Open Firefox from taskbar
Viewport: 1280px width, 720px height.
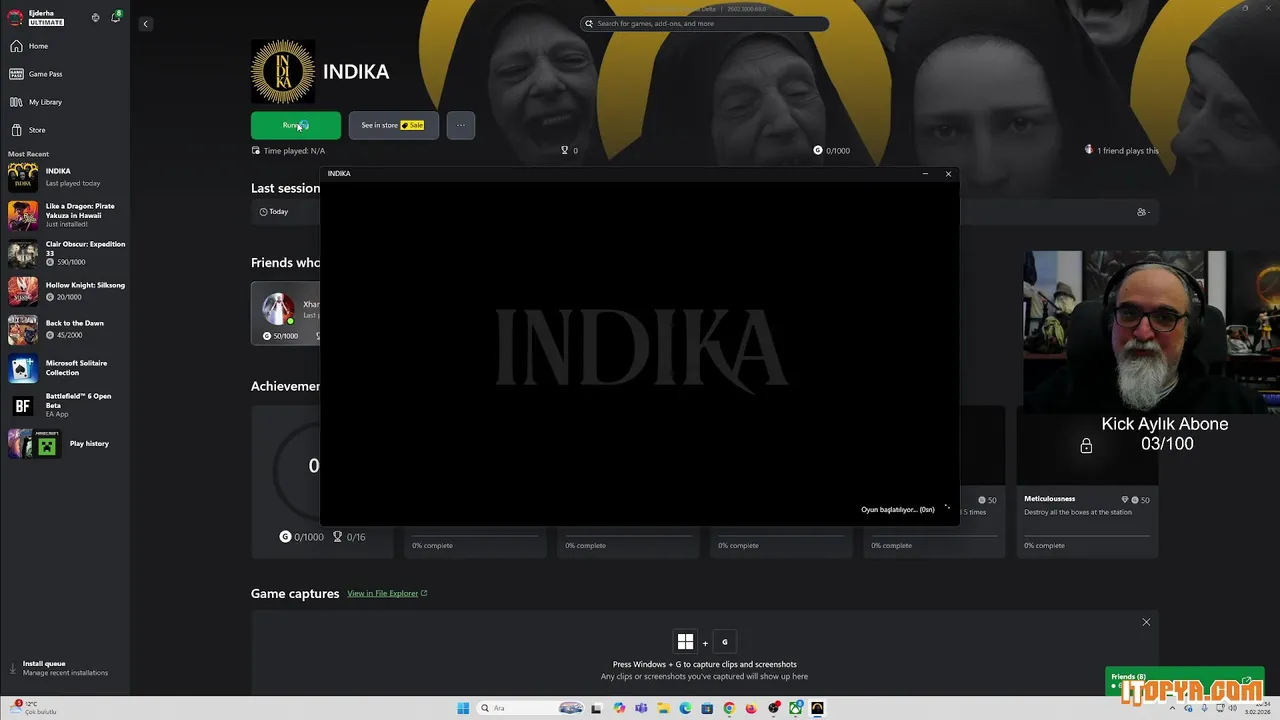(x=751, y=708)
